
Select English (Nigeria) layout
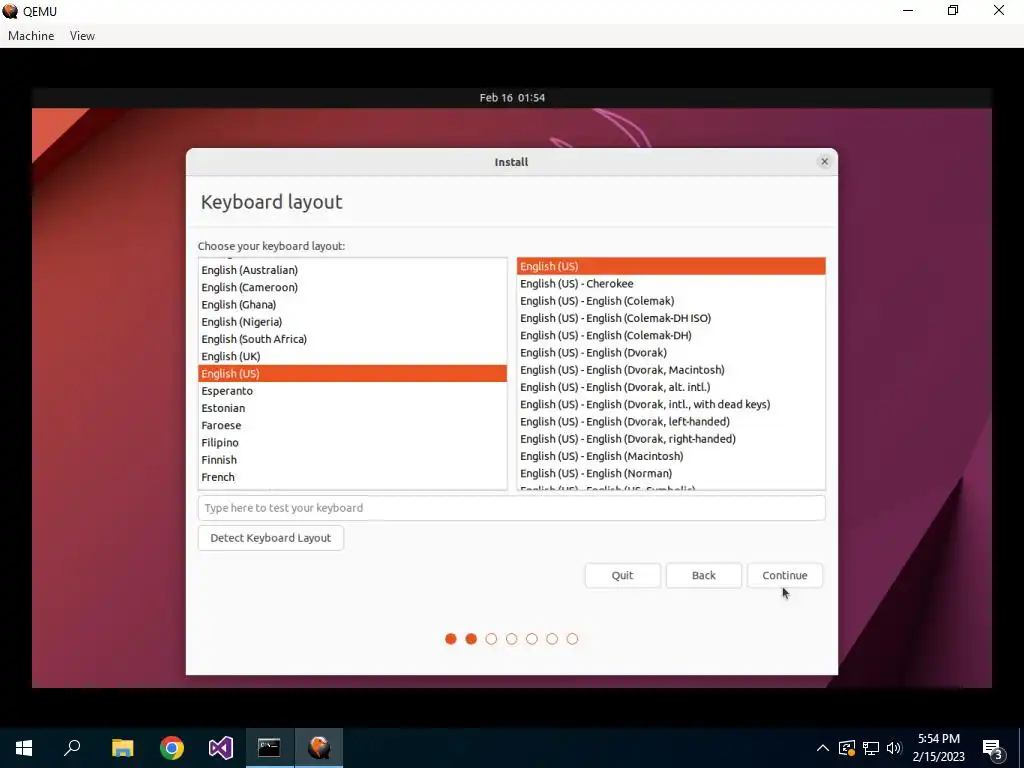[x=353, y=322]
